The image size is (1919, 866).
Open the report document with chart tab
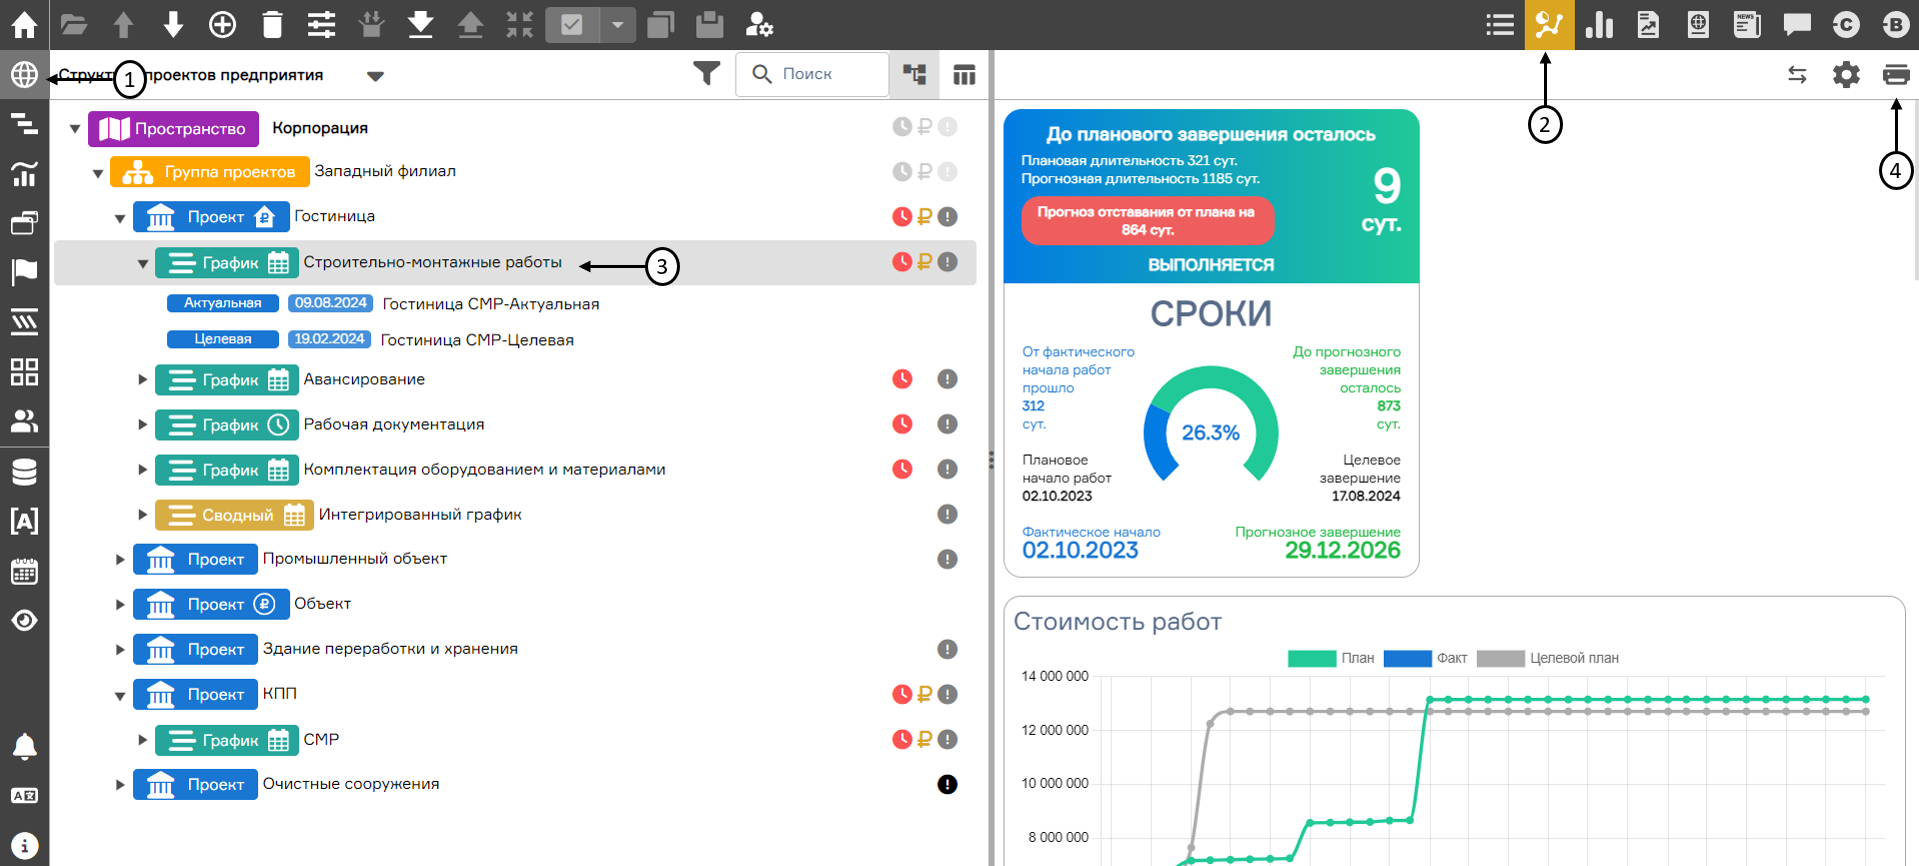coord(1648,24)
